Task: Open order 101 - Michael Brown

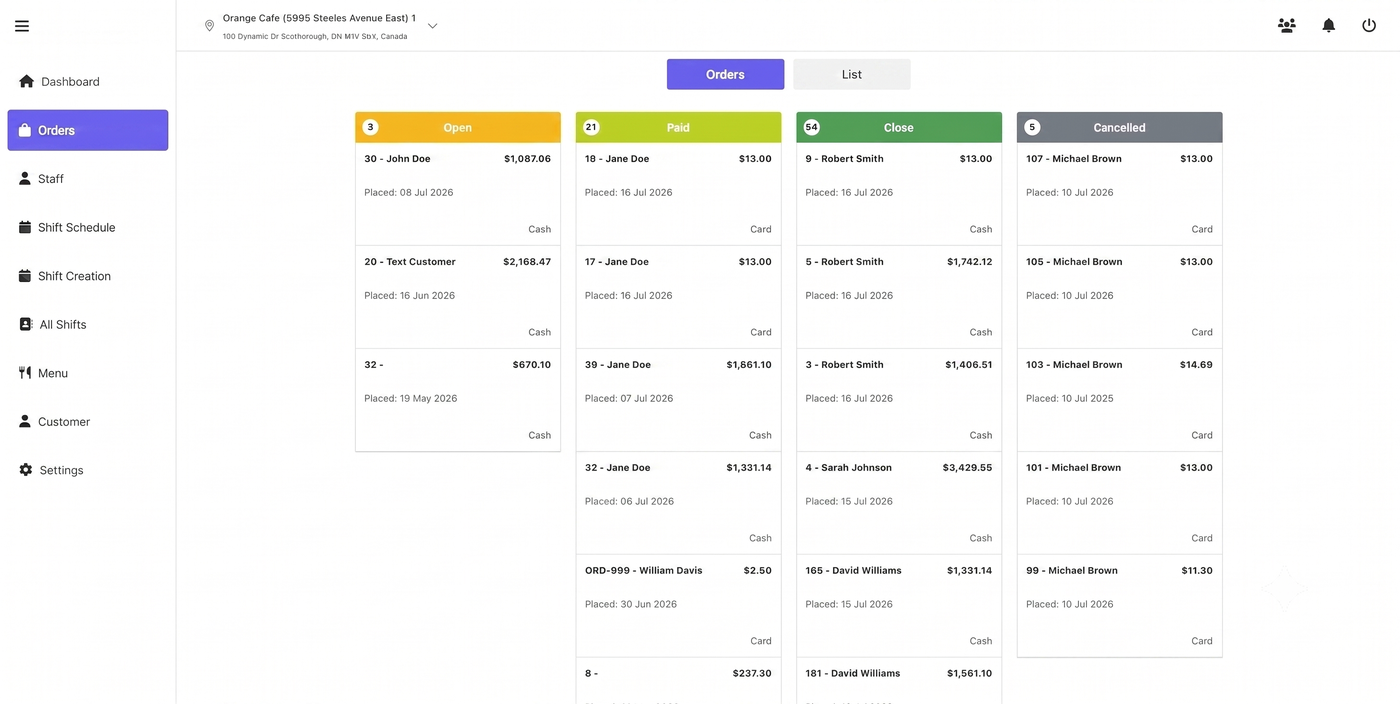Action: (x=1119, y=503)
